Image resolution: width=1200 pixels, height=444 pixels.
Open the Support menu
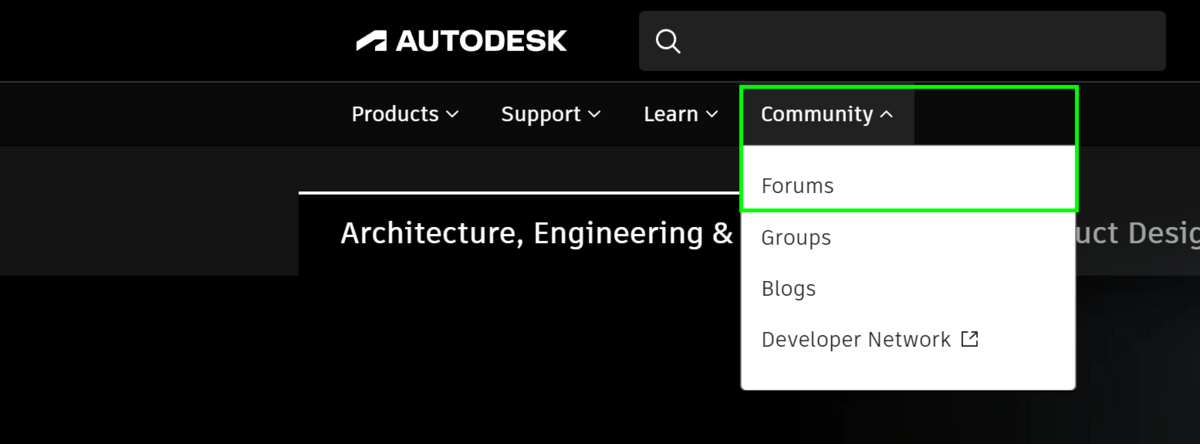point(541,114)
